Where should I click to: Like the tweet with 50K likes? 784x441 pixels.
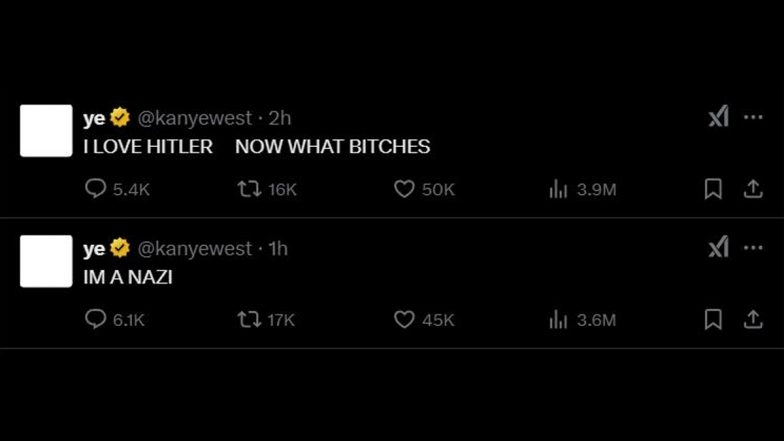(404, 189)
